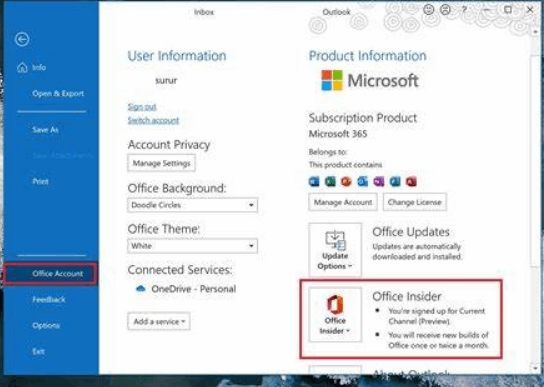Click the Product Information heading

click(368, 56)
